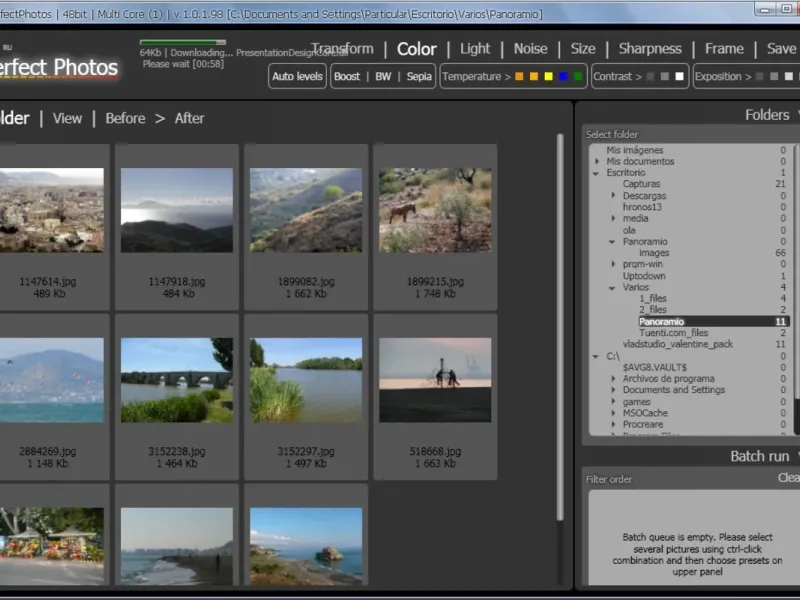Apply the Boost color preset
This screenshot has height=600, width=800.
[347, 77]
